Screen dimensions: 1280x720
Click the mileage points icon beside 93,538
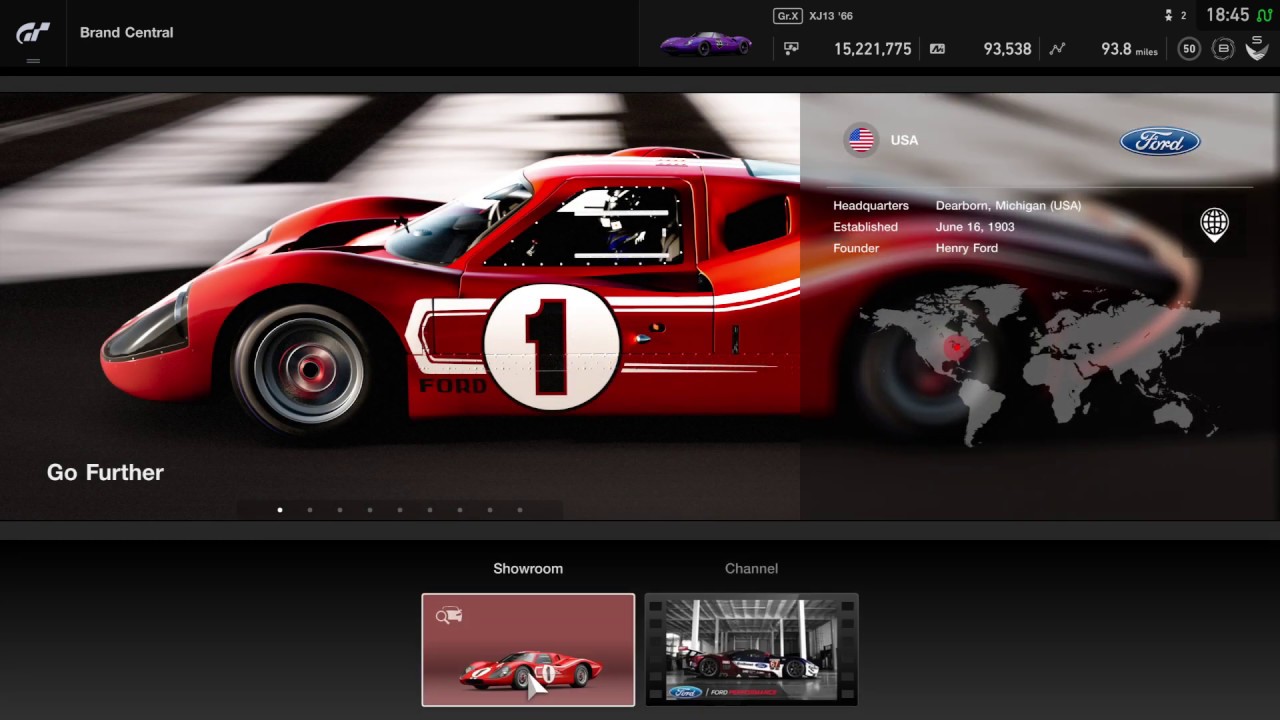click(937, 48)
